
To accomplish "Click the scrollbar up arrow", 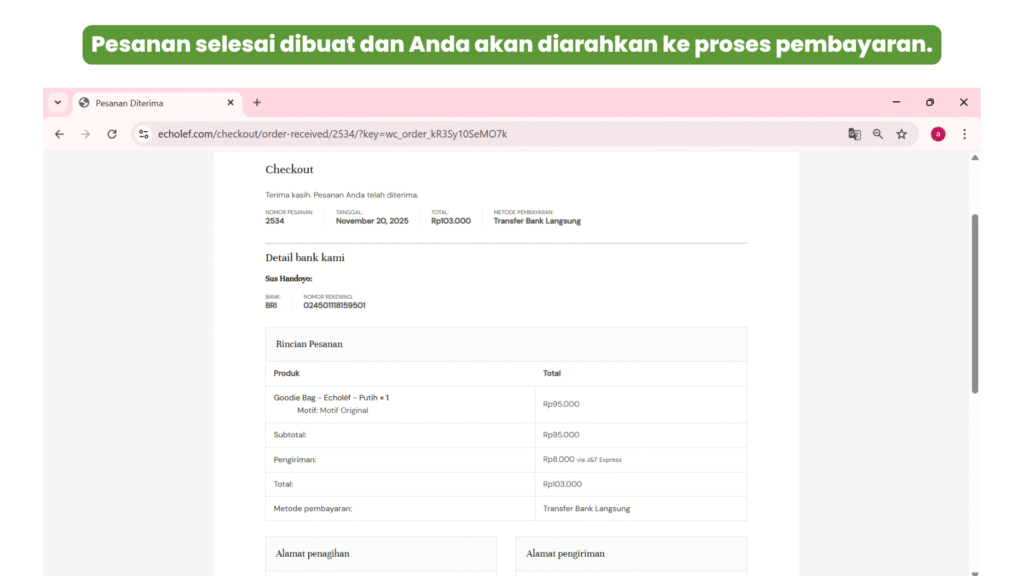I will coord(975,158).
